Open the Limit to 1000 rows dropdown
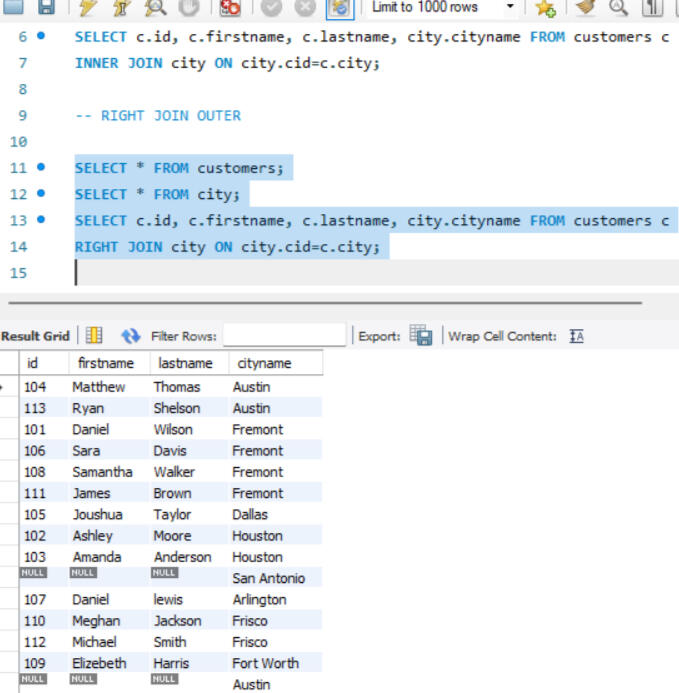The width and height of the screenshot is (679, 693). click(510, 8)
